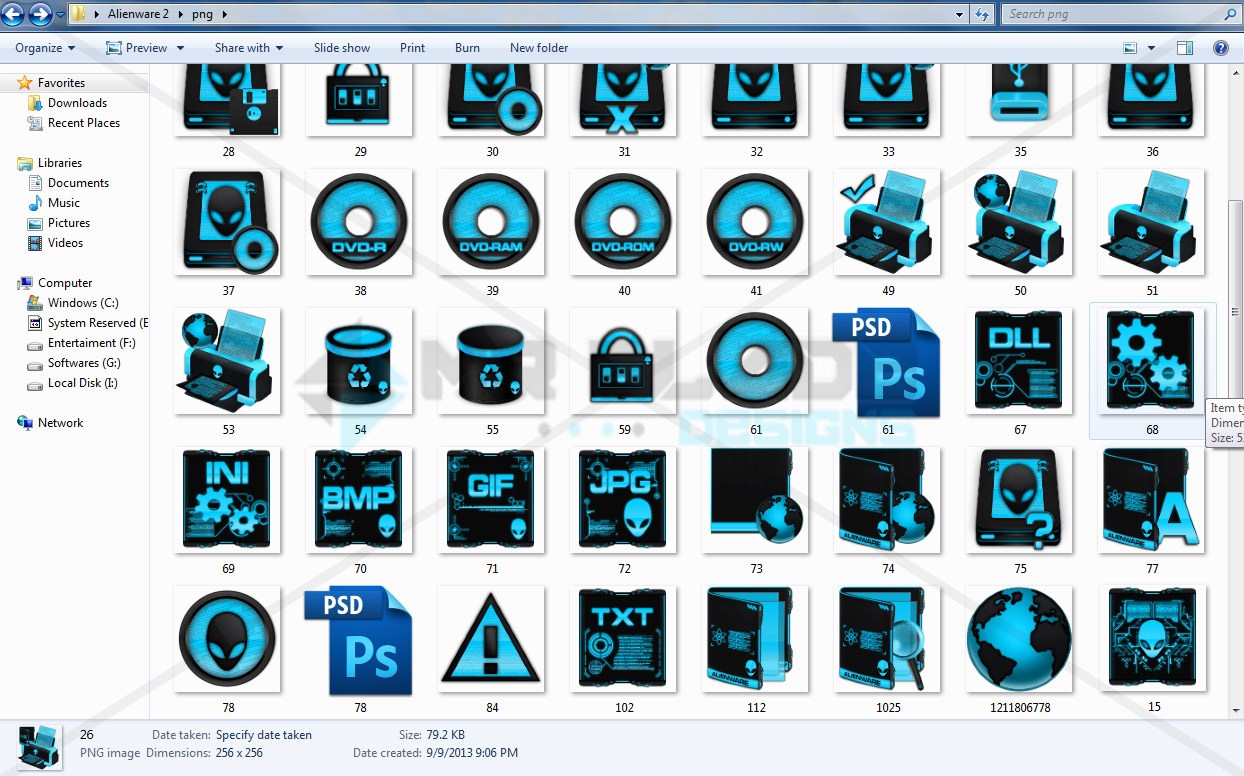
Task: Open Windows Explorer Help
Action: (x=1220, y=47)
